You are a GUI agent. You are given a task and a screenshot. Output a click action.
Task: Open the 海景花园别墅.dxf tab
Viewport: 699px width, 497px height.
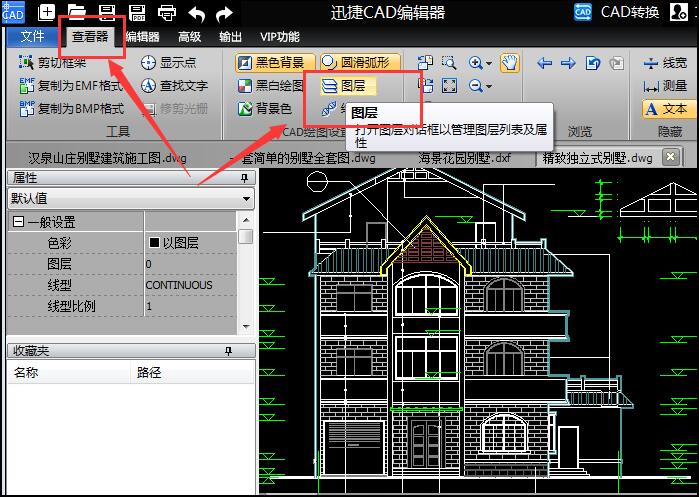(x=465, y=158)
